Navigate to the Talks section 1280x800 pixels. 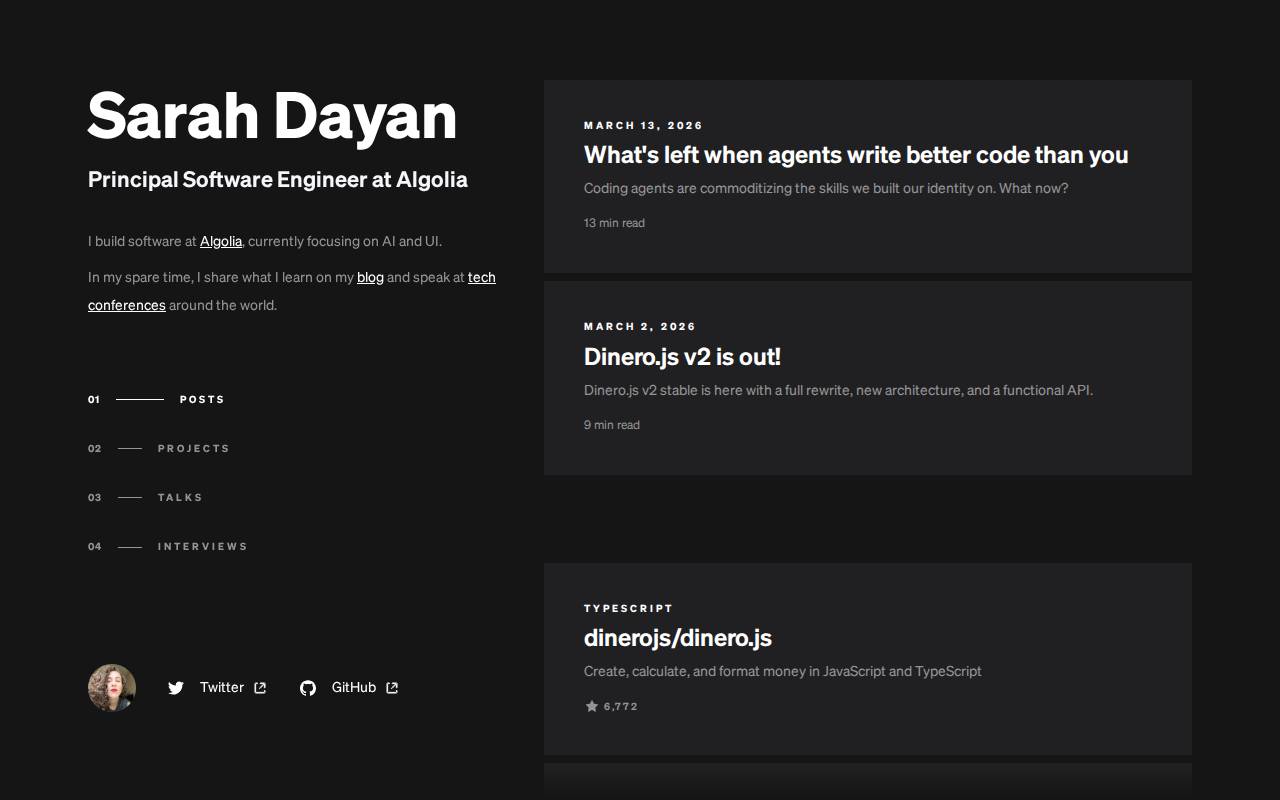coord(146,497)
